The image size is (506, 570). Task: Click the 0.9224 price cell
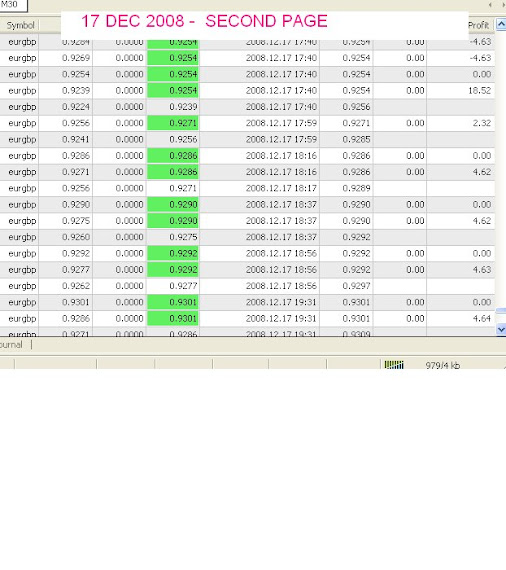[x=76, y=107]
